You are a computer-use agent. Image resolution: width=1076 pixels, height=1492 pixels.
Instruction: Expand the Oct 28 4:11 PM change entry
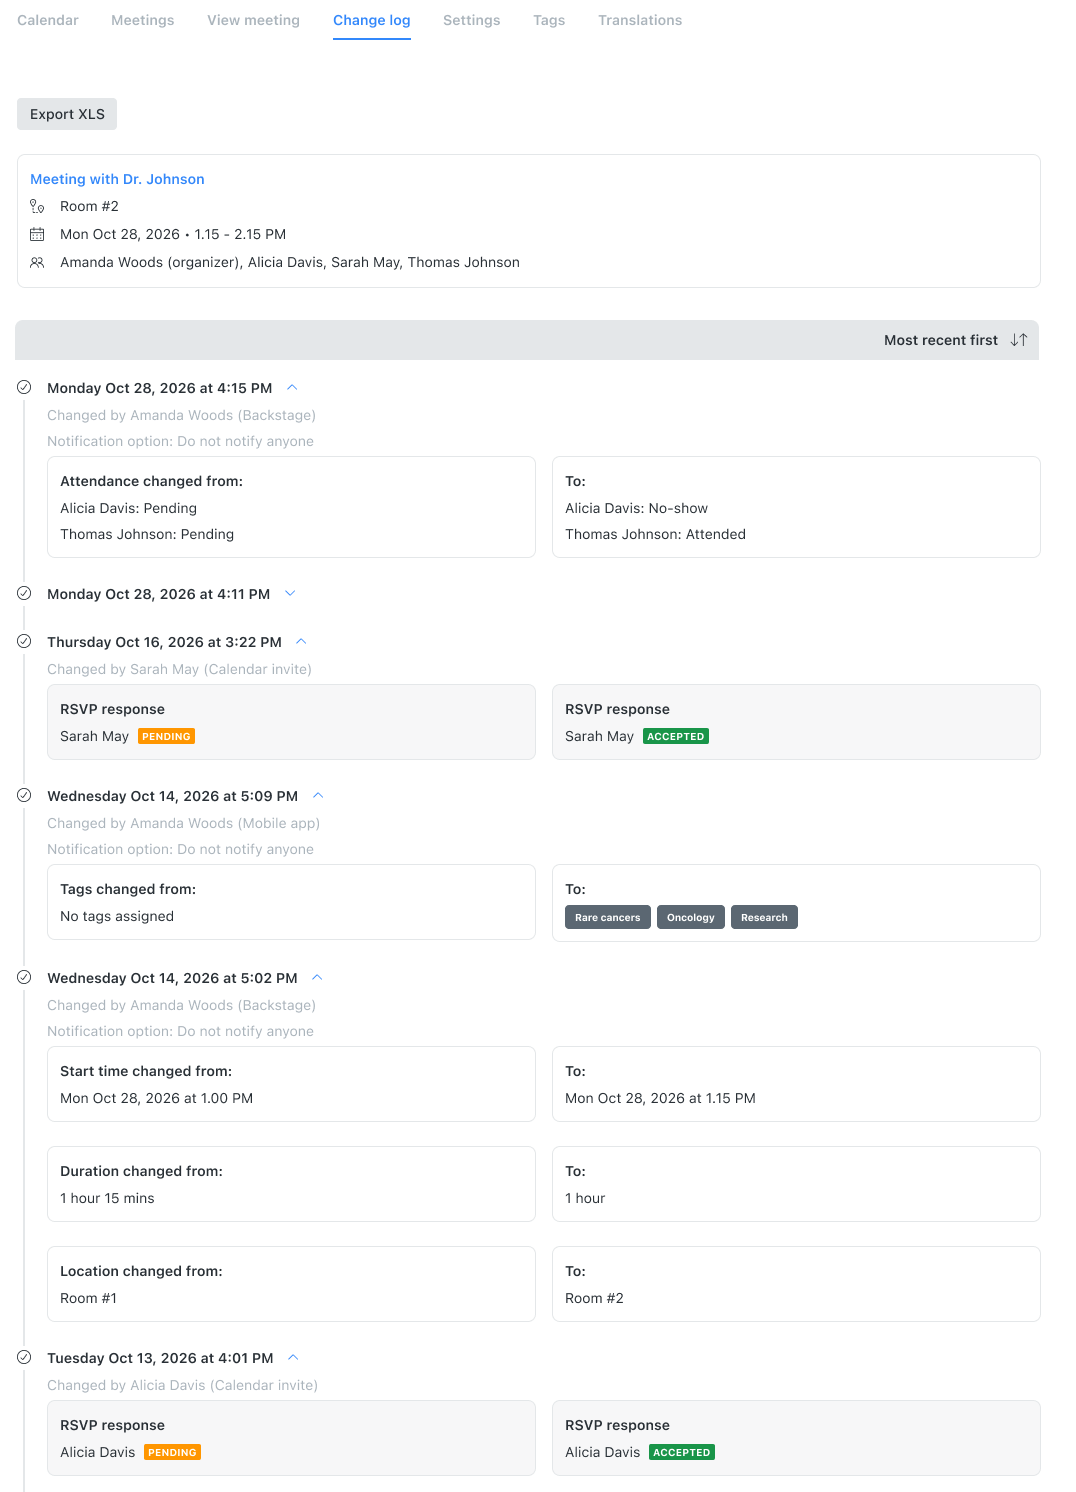(x=290, y=593)
